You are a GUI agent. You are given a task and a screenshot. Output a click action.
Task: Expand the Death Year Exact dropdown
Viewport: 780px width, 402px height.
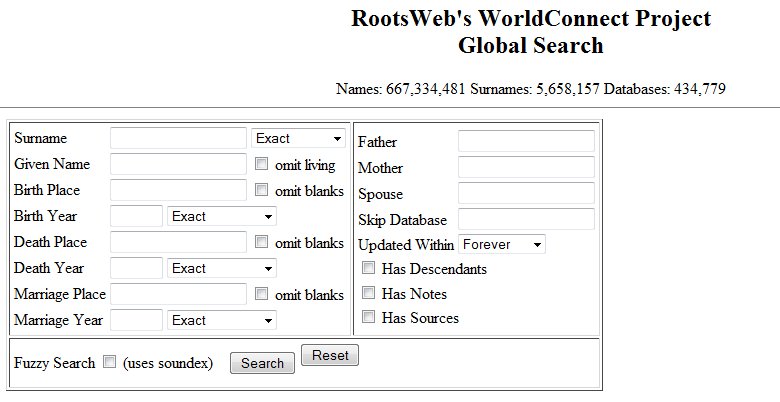click(x=222, y=268)
